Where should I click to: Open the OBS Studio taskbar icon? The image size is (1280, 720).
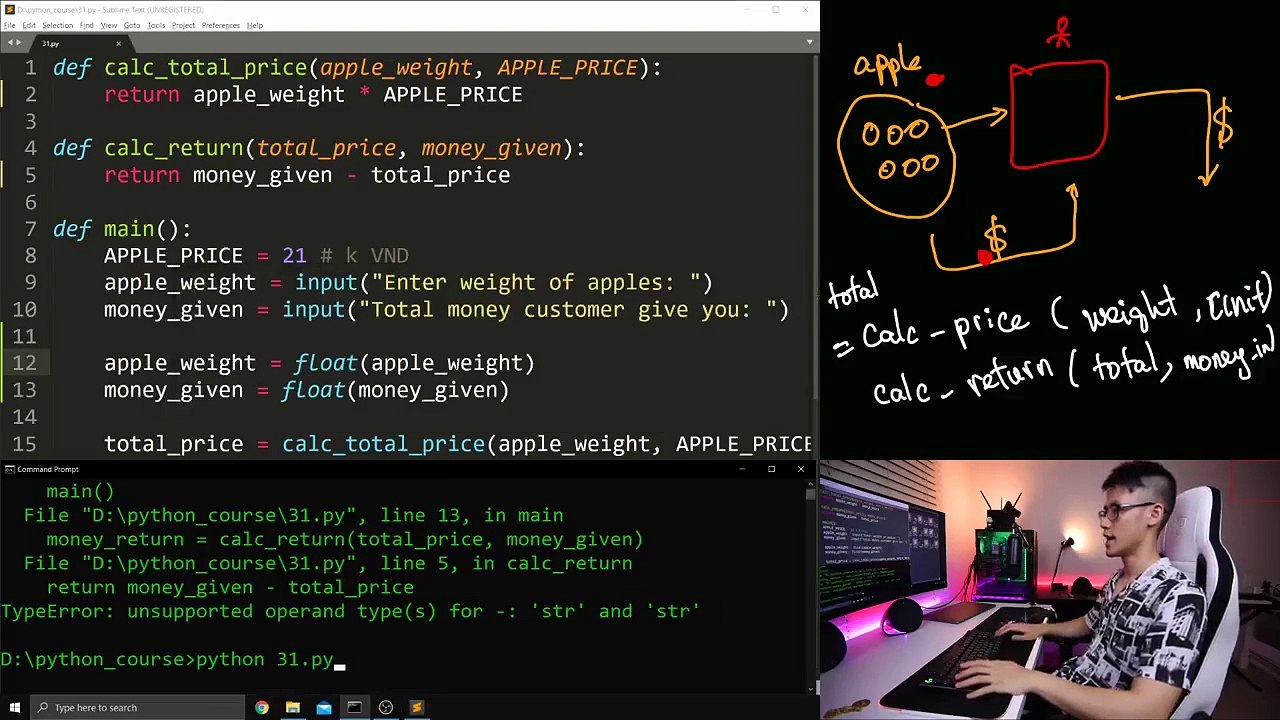coord(386,707)
